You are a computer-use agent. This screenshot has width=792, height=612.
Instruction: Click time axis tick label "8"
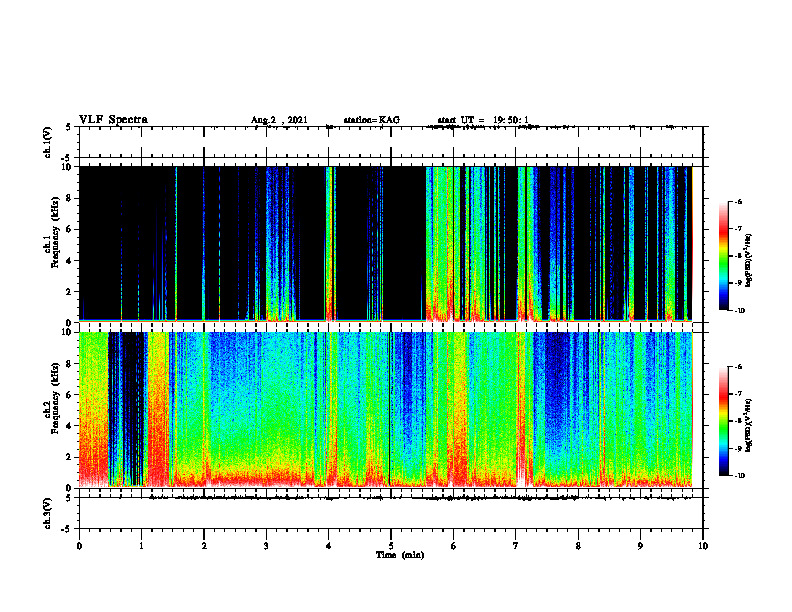click(x=578, y=546)
